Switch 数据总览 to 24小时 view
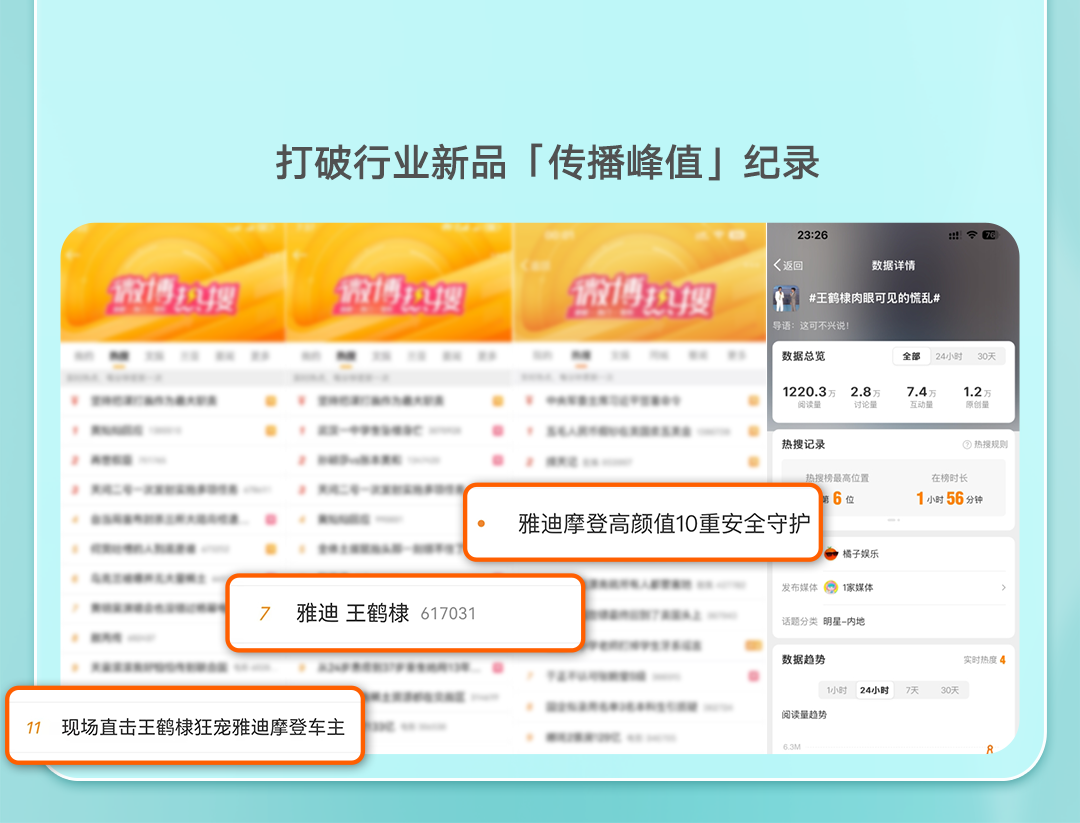 [949, 356]
